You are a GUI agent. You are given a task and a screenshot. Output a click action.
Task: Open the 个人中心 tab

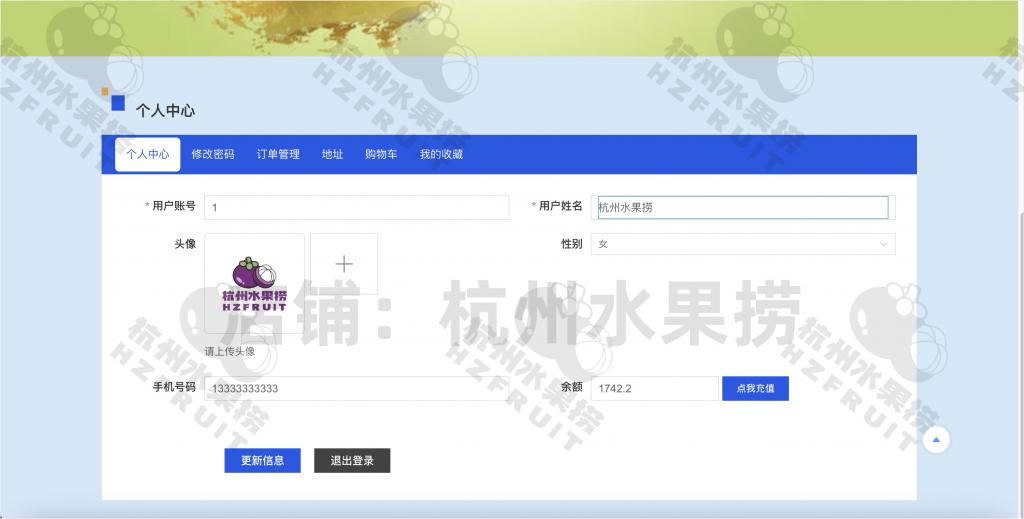click(148, 155)
